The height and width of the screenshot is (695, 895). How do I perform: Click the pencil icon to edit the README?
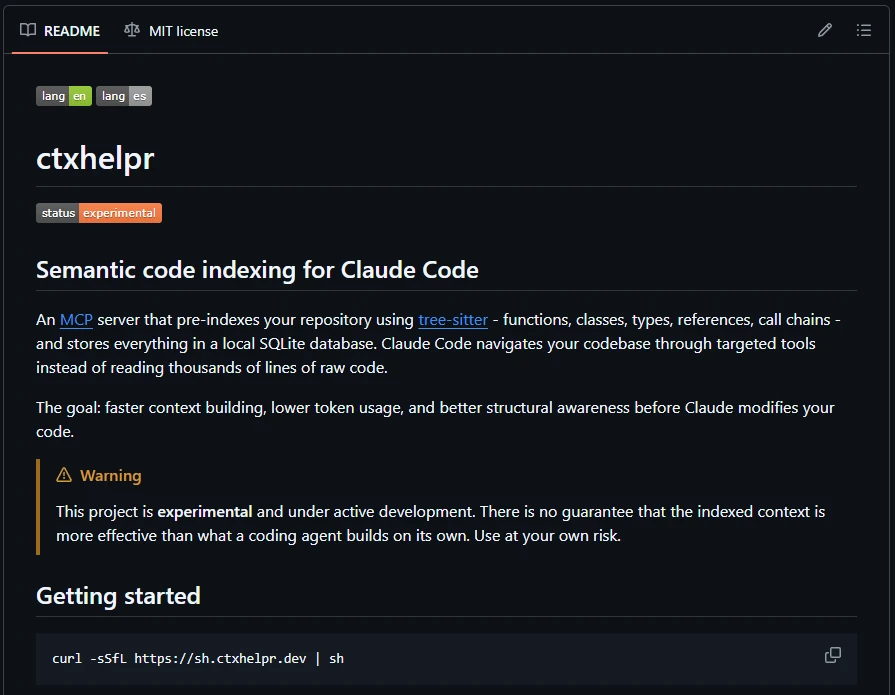(x=824, y=30)
